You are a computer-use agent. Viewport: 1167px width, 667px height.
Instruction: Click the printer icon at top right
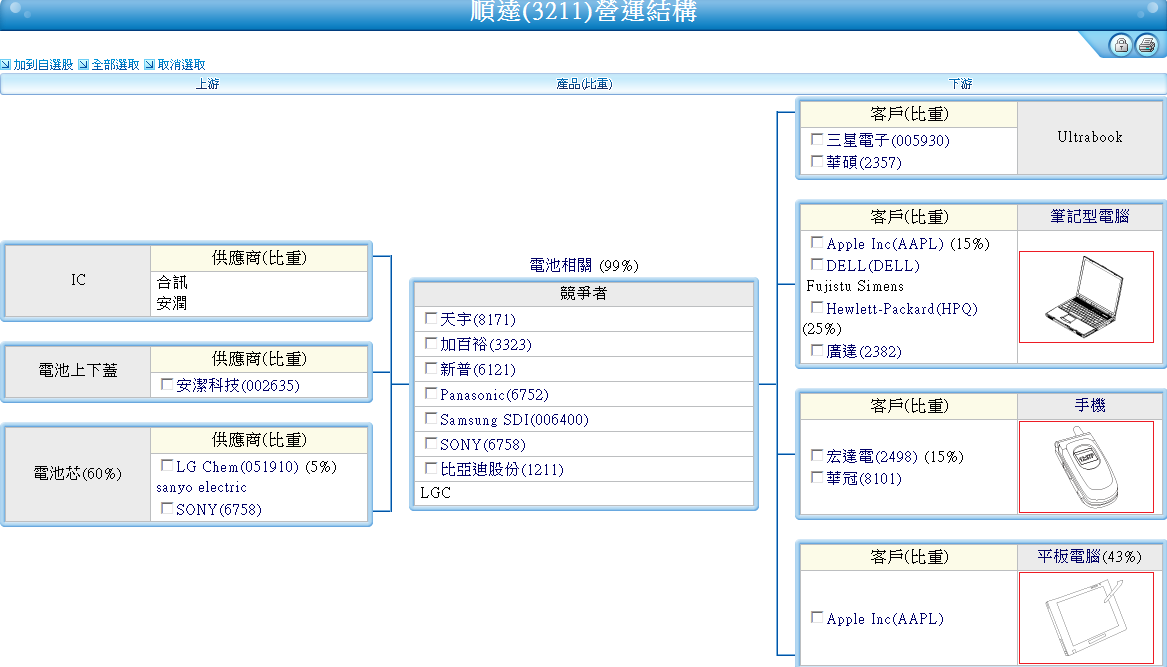click(1147, 45)
